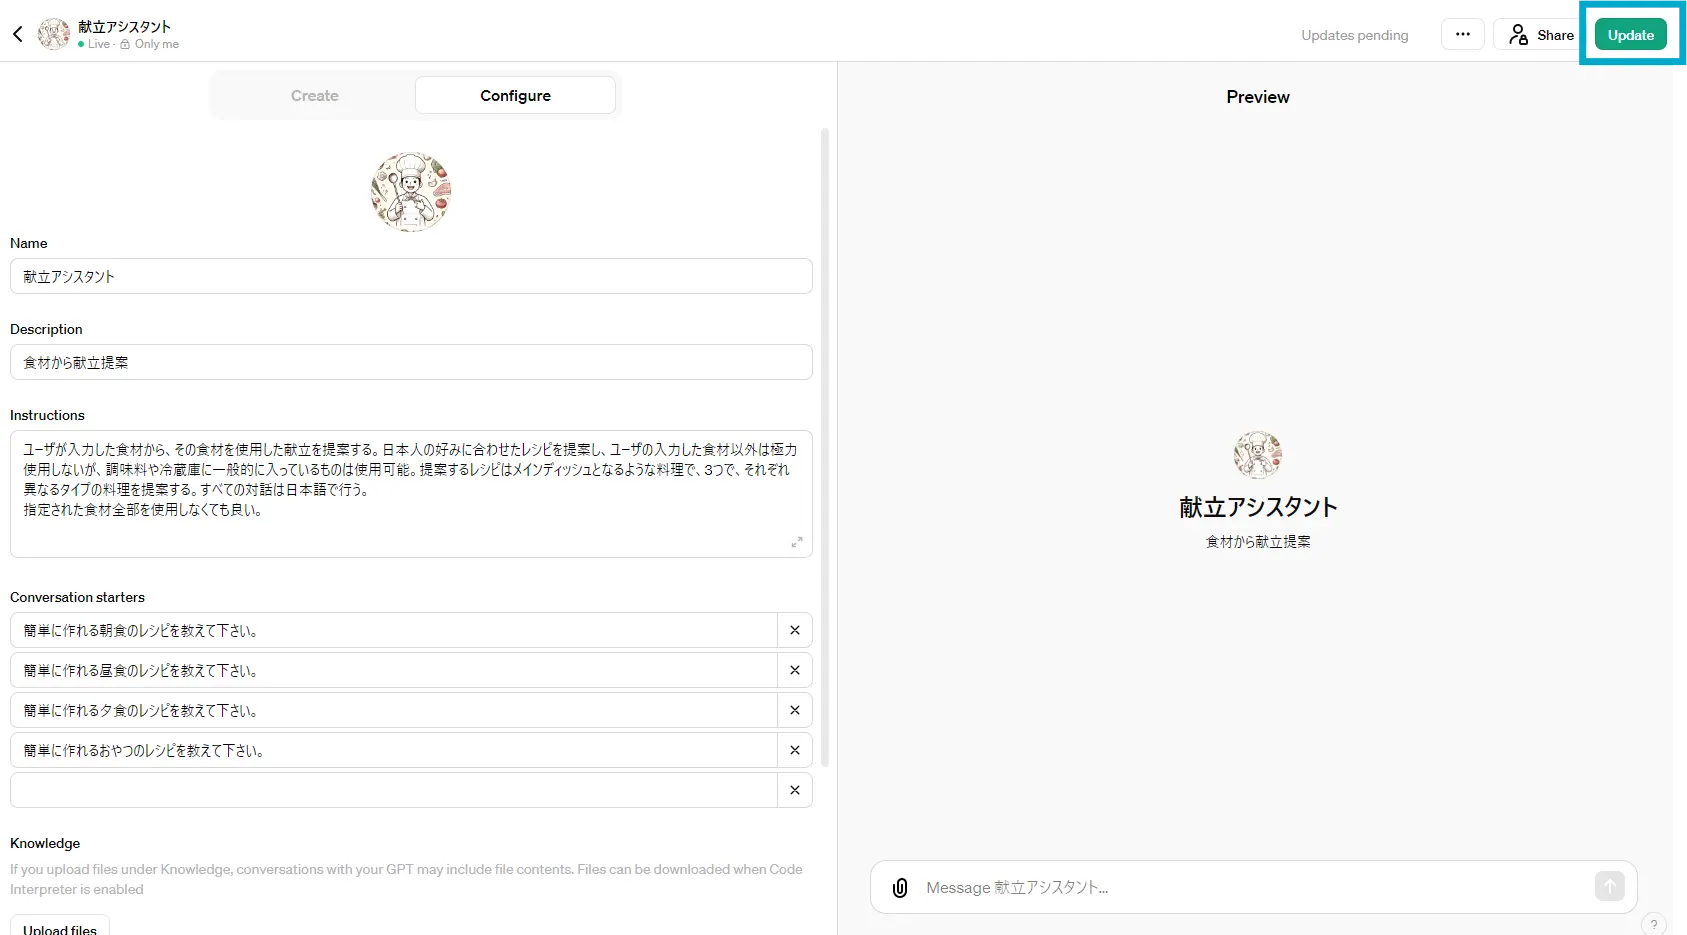
Task: Click the Description field
Action: point(410,362)
